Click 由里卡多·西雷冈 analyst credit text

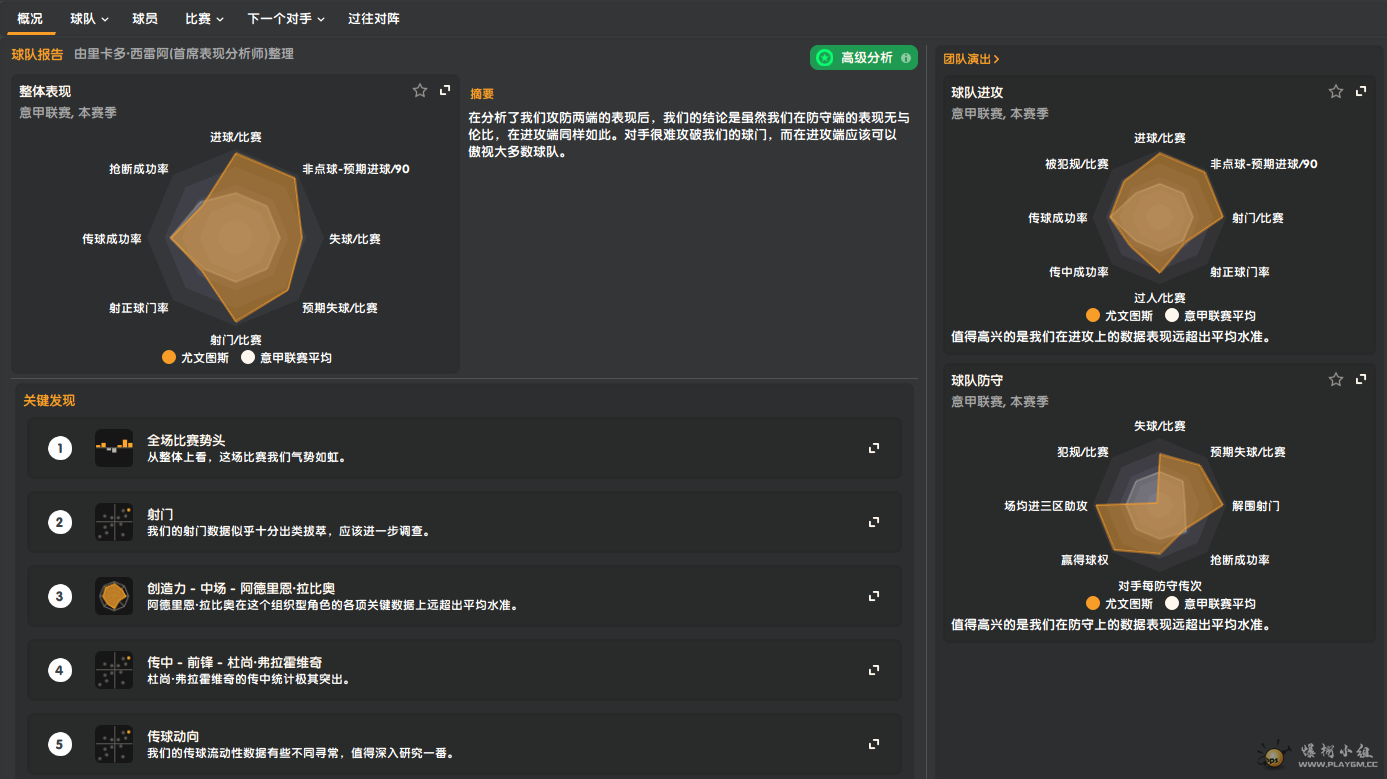coord(184,54)
